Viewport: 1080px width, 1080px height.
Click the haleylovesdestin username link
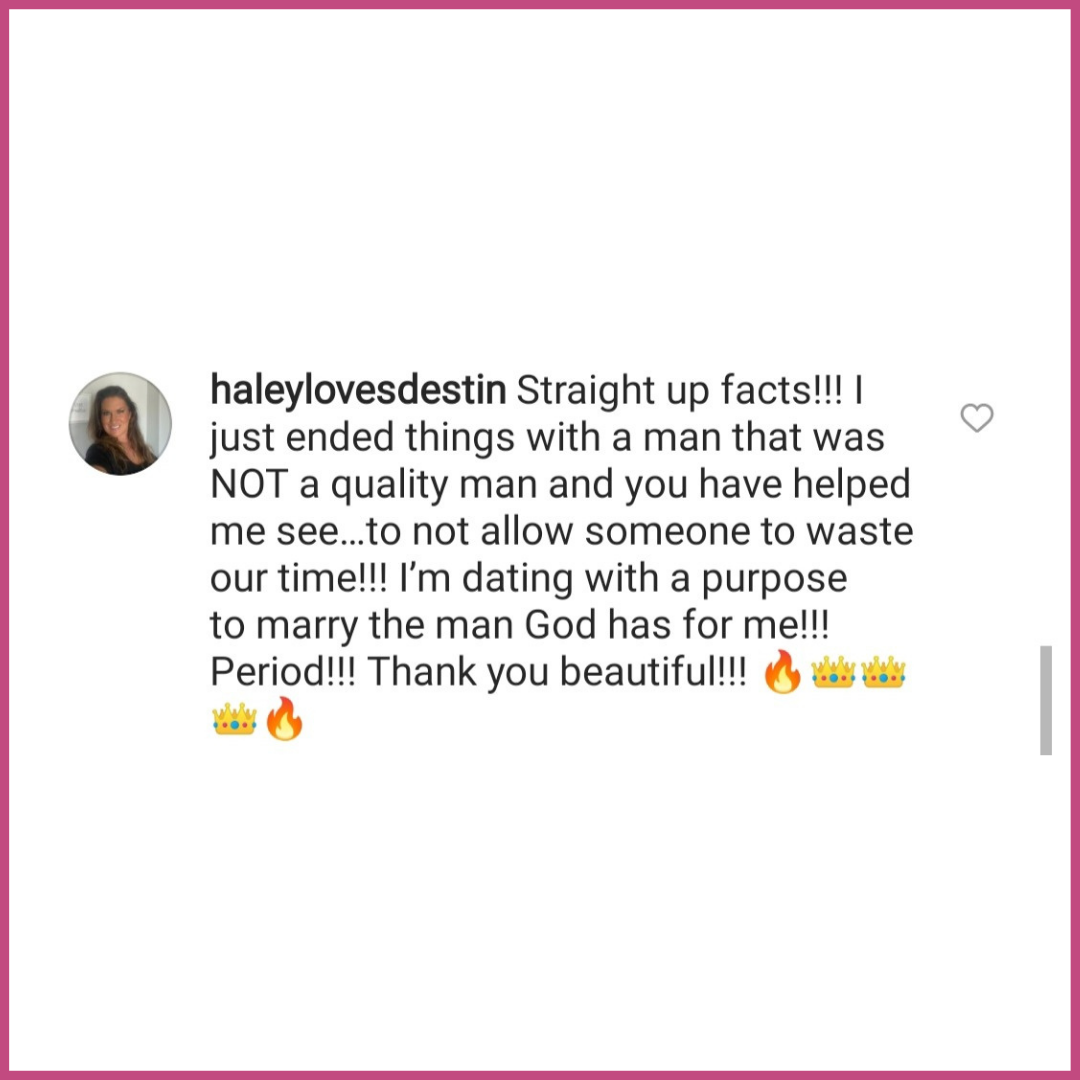(x=358, y=391)
